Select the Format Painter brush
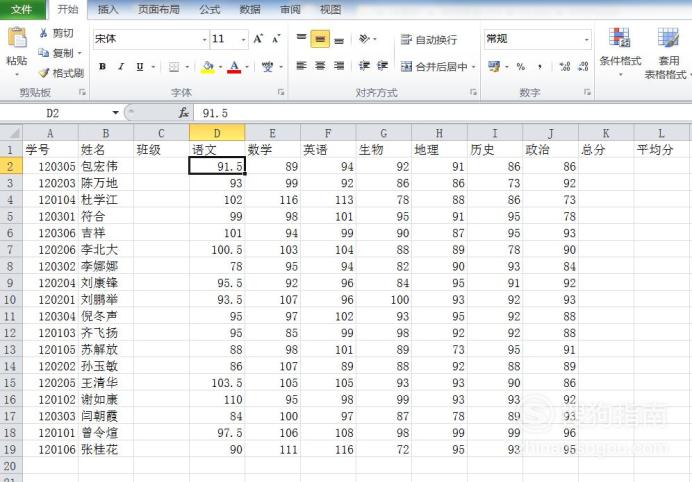 (43, 73)
